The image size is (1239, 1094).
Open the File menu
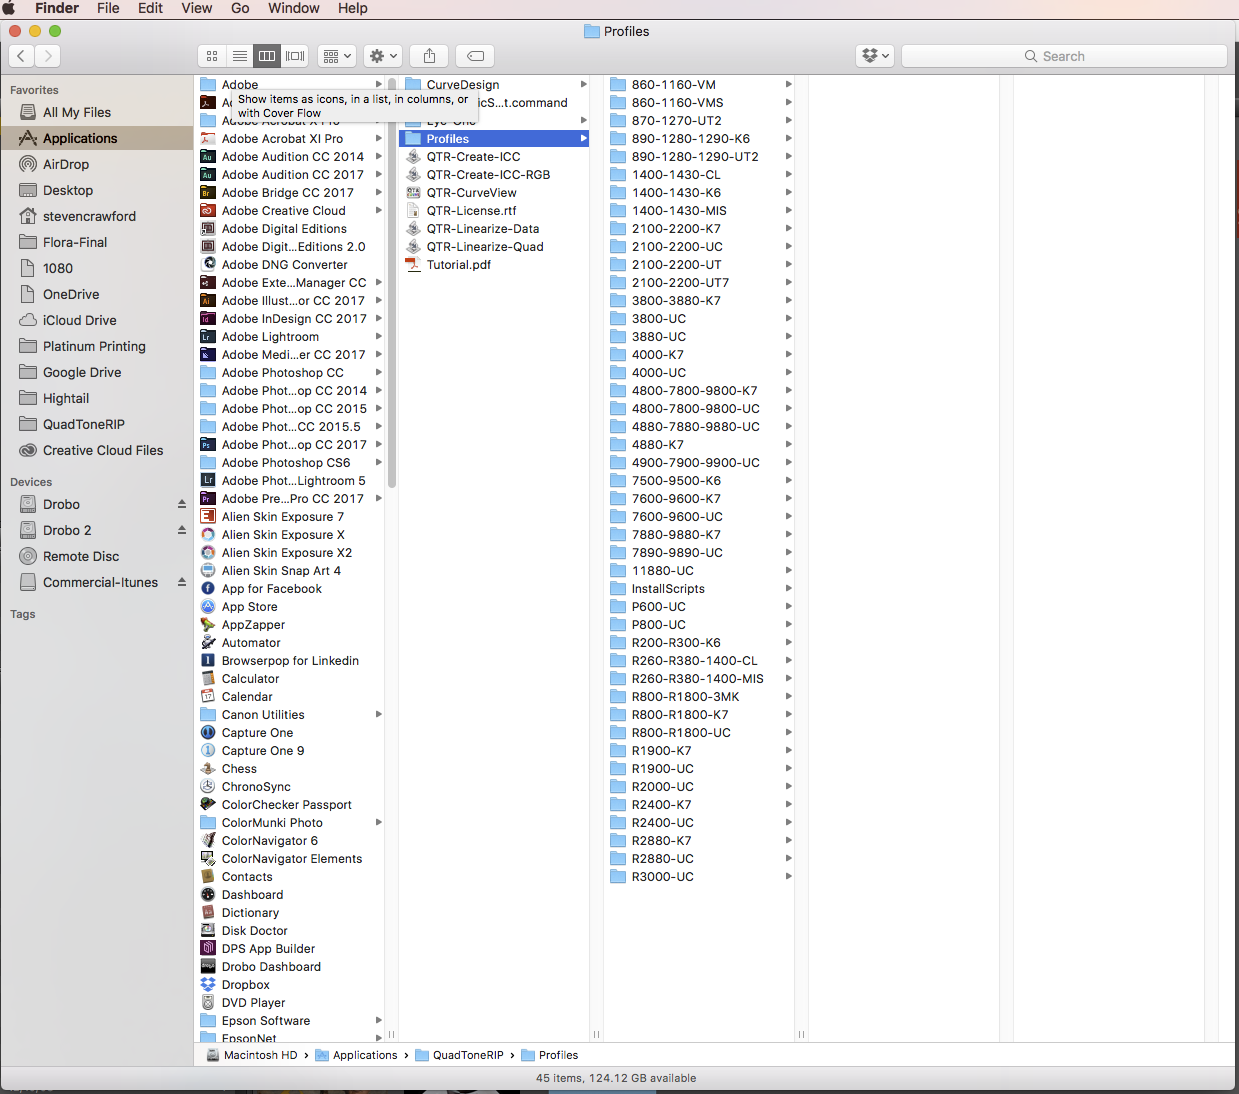(108, 8)
